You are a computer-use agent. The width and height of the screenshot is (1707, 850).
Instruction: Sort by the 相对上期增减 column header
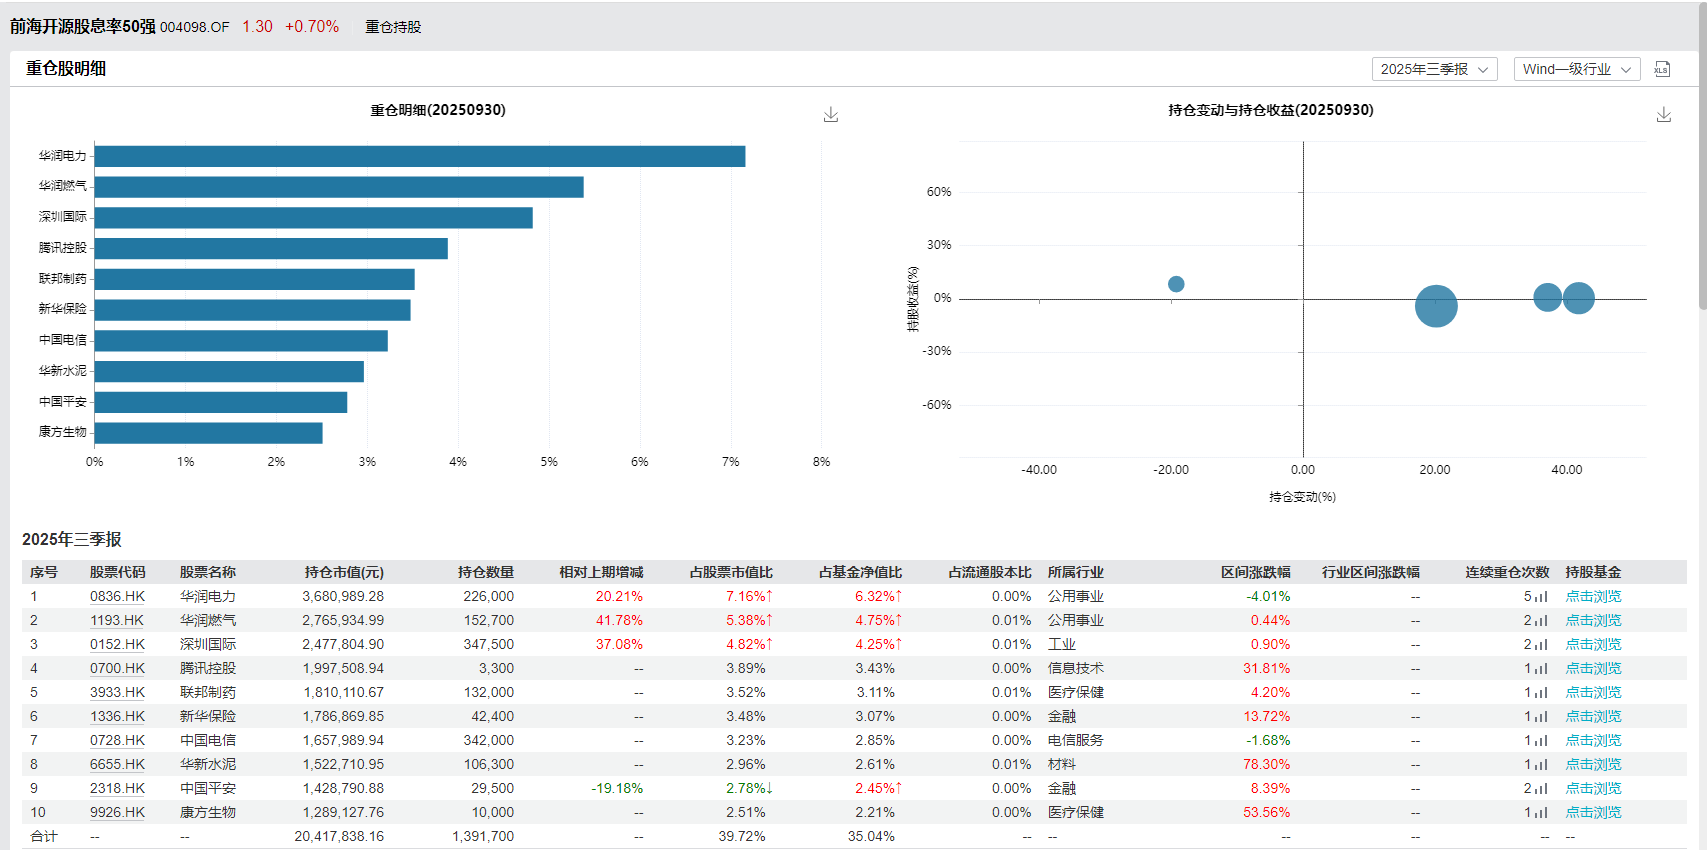click(601, 573)
